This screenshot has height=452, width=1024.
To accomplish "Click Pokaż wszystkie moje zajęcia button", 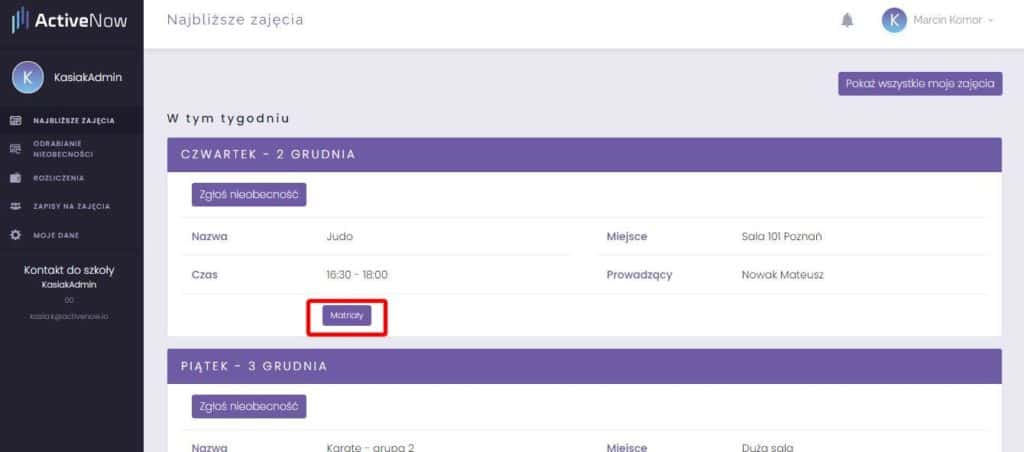I will tap(920, 84).
